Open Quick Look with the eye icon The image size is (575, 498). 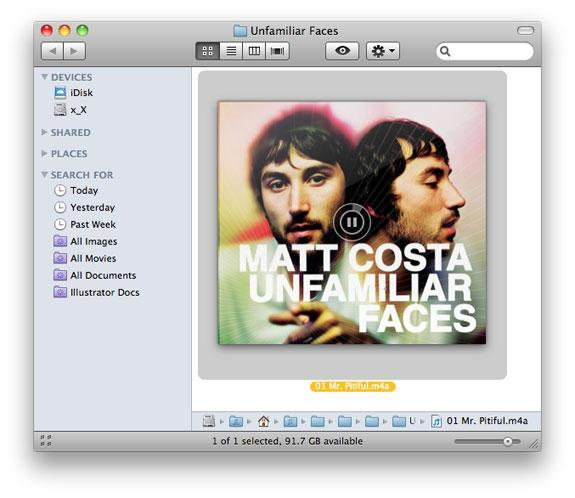342,51
